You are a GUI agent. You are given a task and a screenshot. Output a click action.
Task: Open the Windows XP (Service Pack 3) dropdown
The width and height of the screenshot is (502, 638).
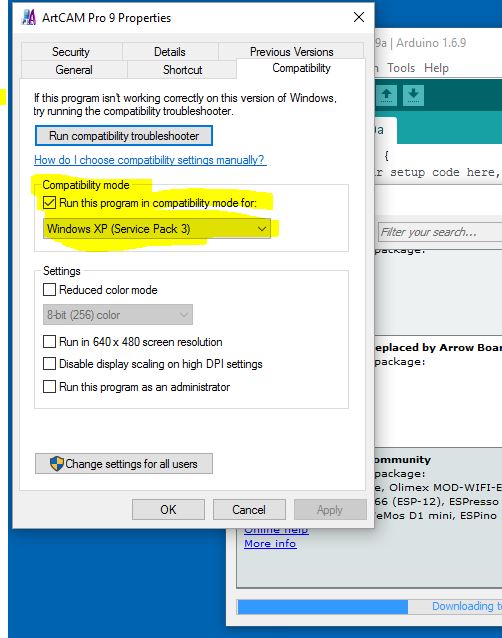pyautogui.click(x=157, y=229)
